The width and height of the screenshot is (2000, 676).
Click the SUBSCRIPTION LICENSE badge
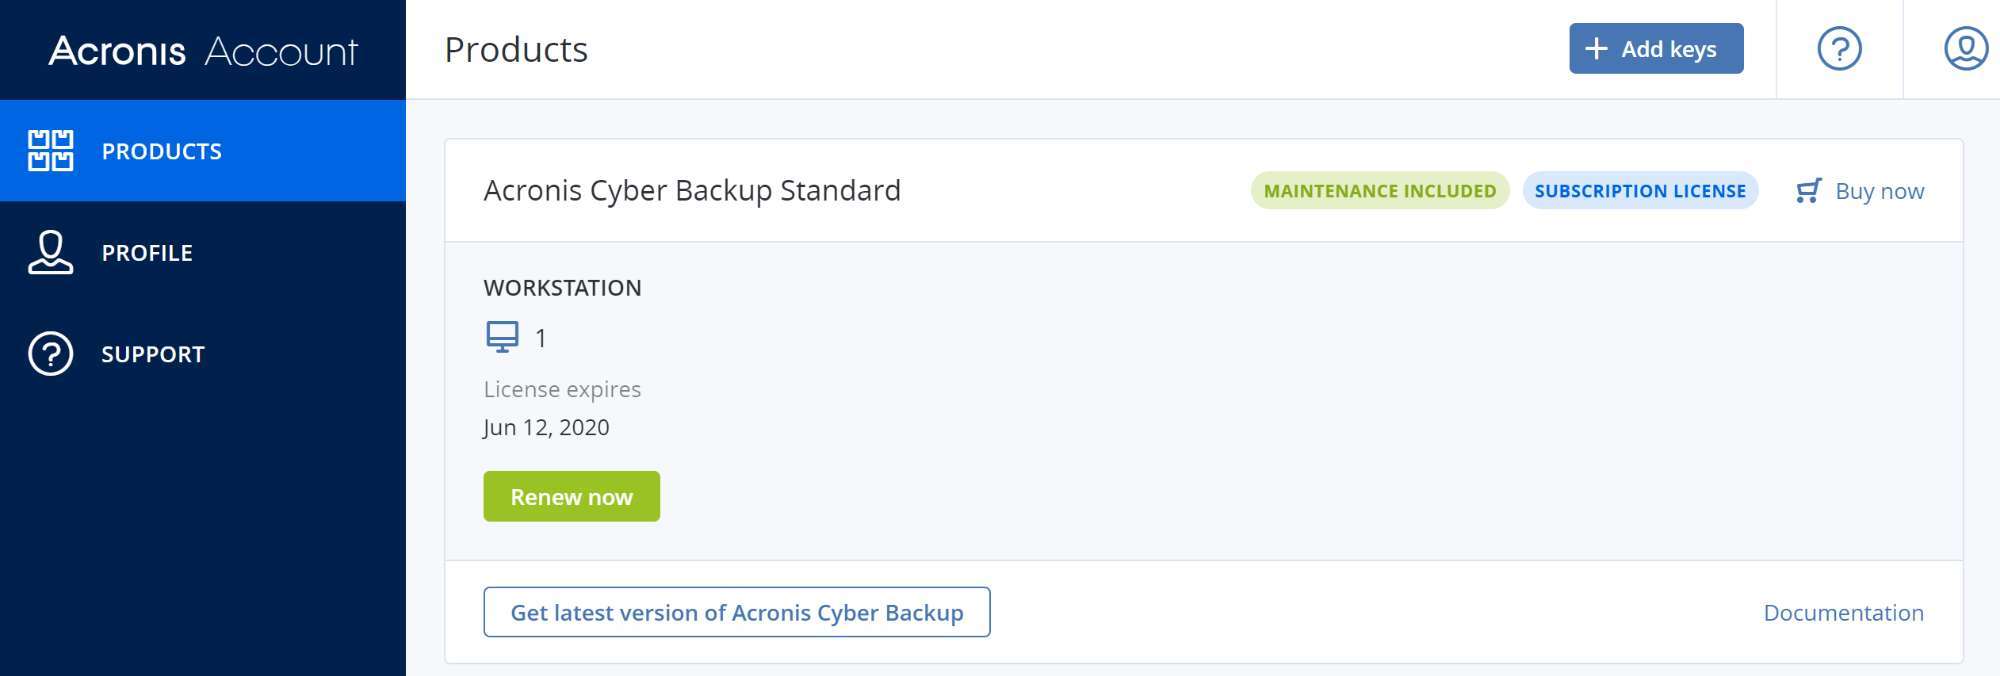(x=1640, y=191)
